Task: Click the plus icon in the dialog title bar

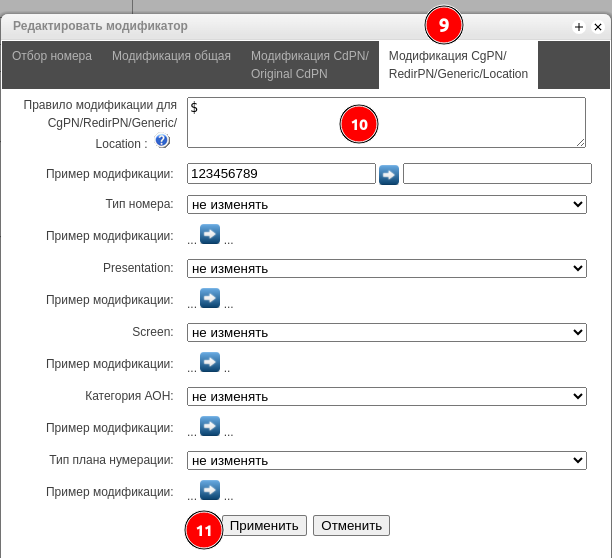Action: coord(579,27)
